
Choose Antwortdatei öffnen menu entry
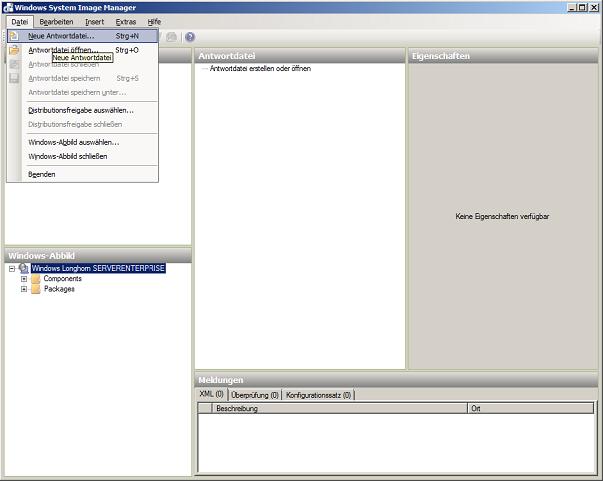83,50
